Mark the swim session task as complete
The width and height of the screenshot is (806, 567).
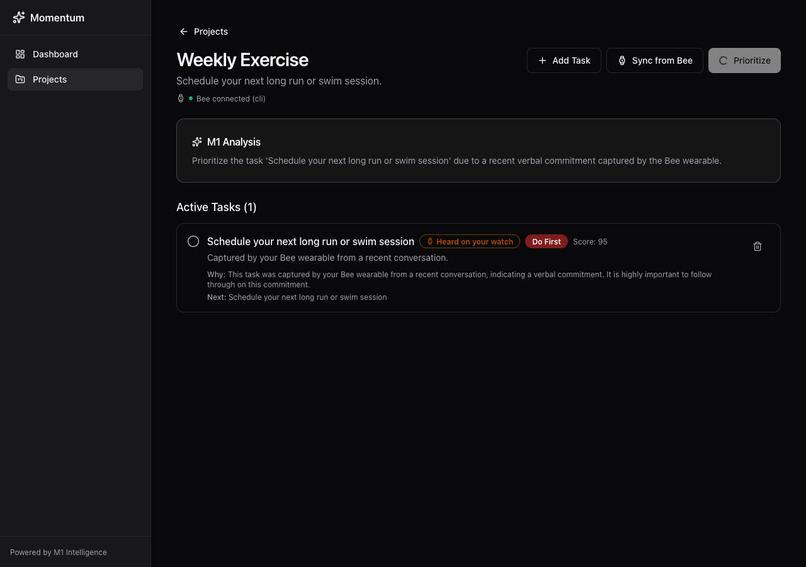pos(193,242)
